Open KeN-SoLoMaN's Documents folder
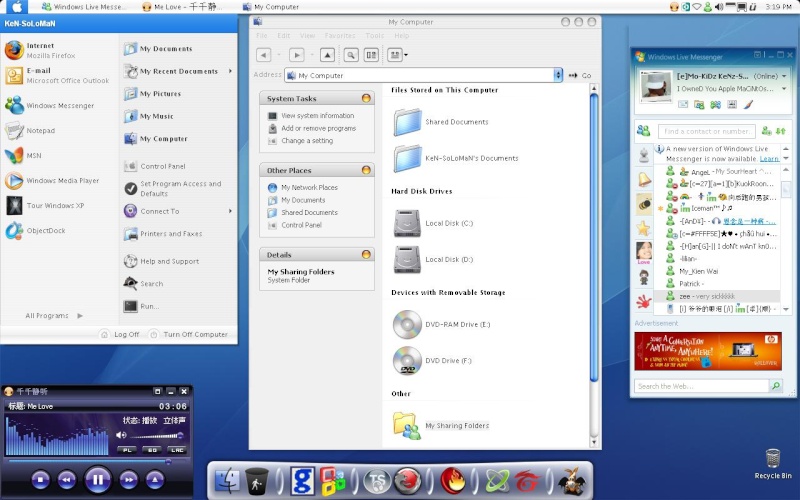The height and width of the screenshot is (500, 800). (x=456, y=158)
